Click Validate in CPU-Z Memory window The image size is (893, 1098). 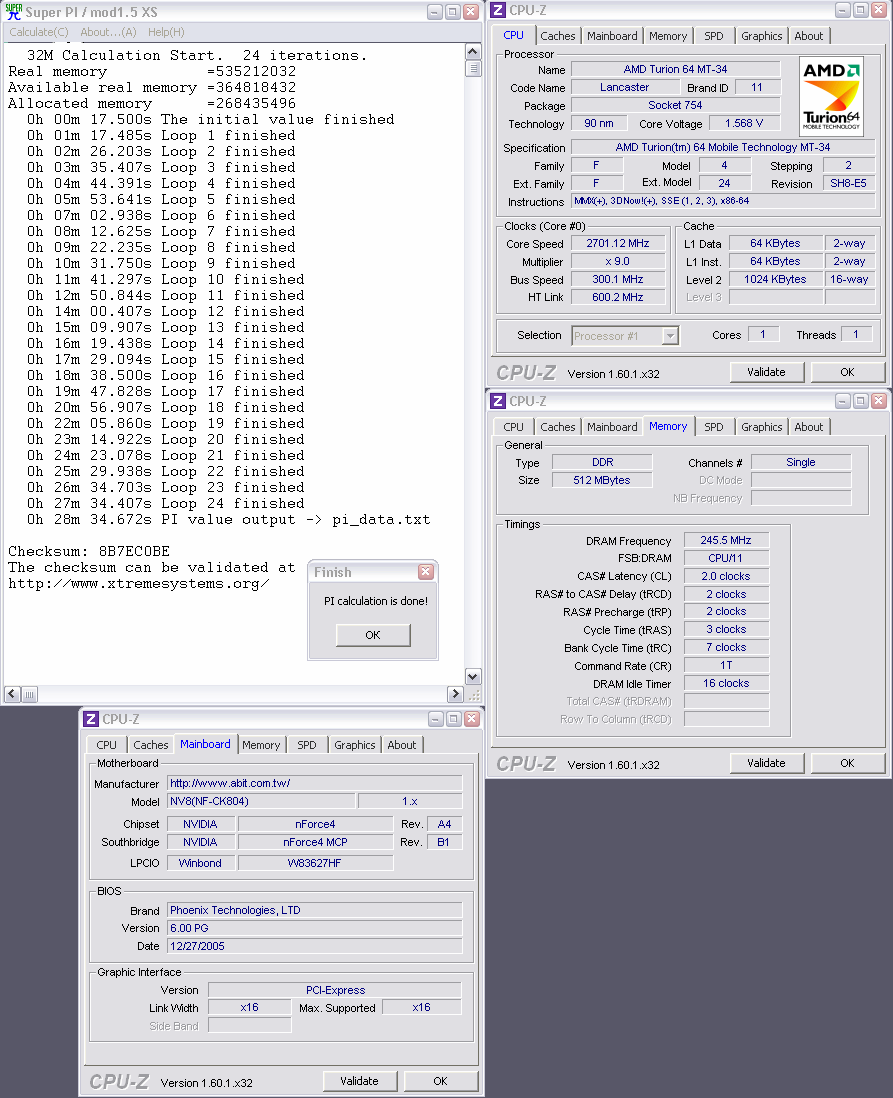coord(766,763)
